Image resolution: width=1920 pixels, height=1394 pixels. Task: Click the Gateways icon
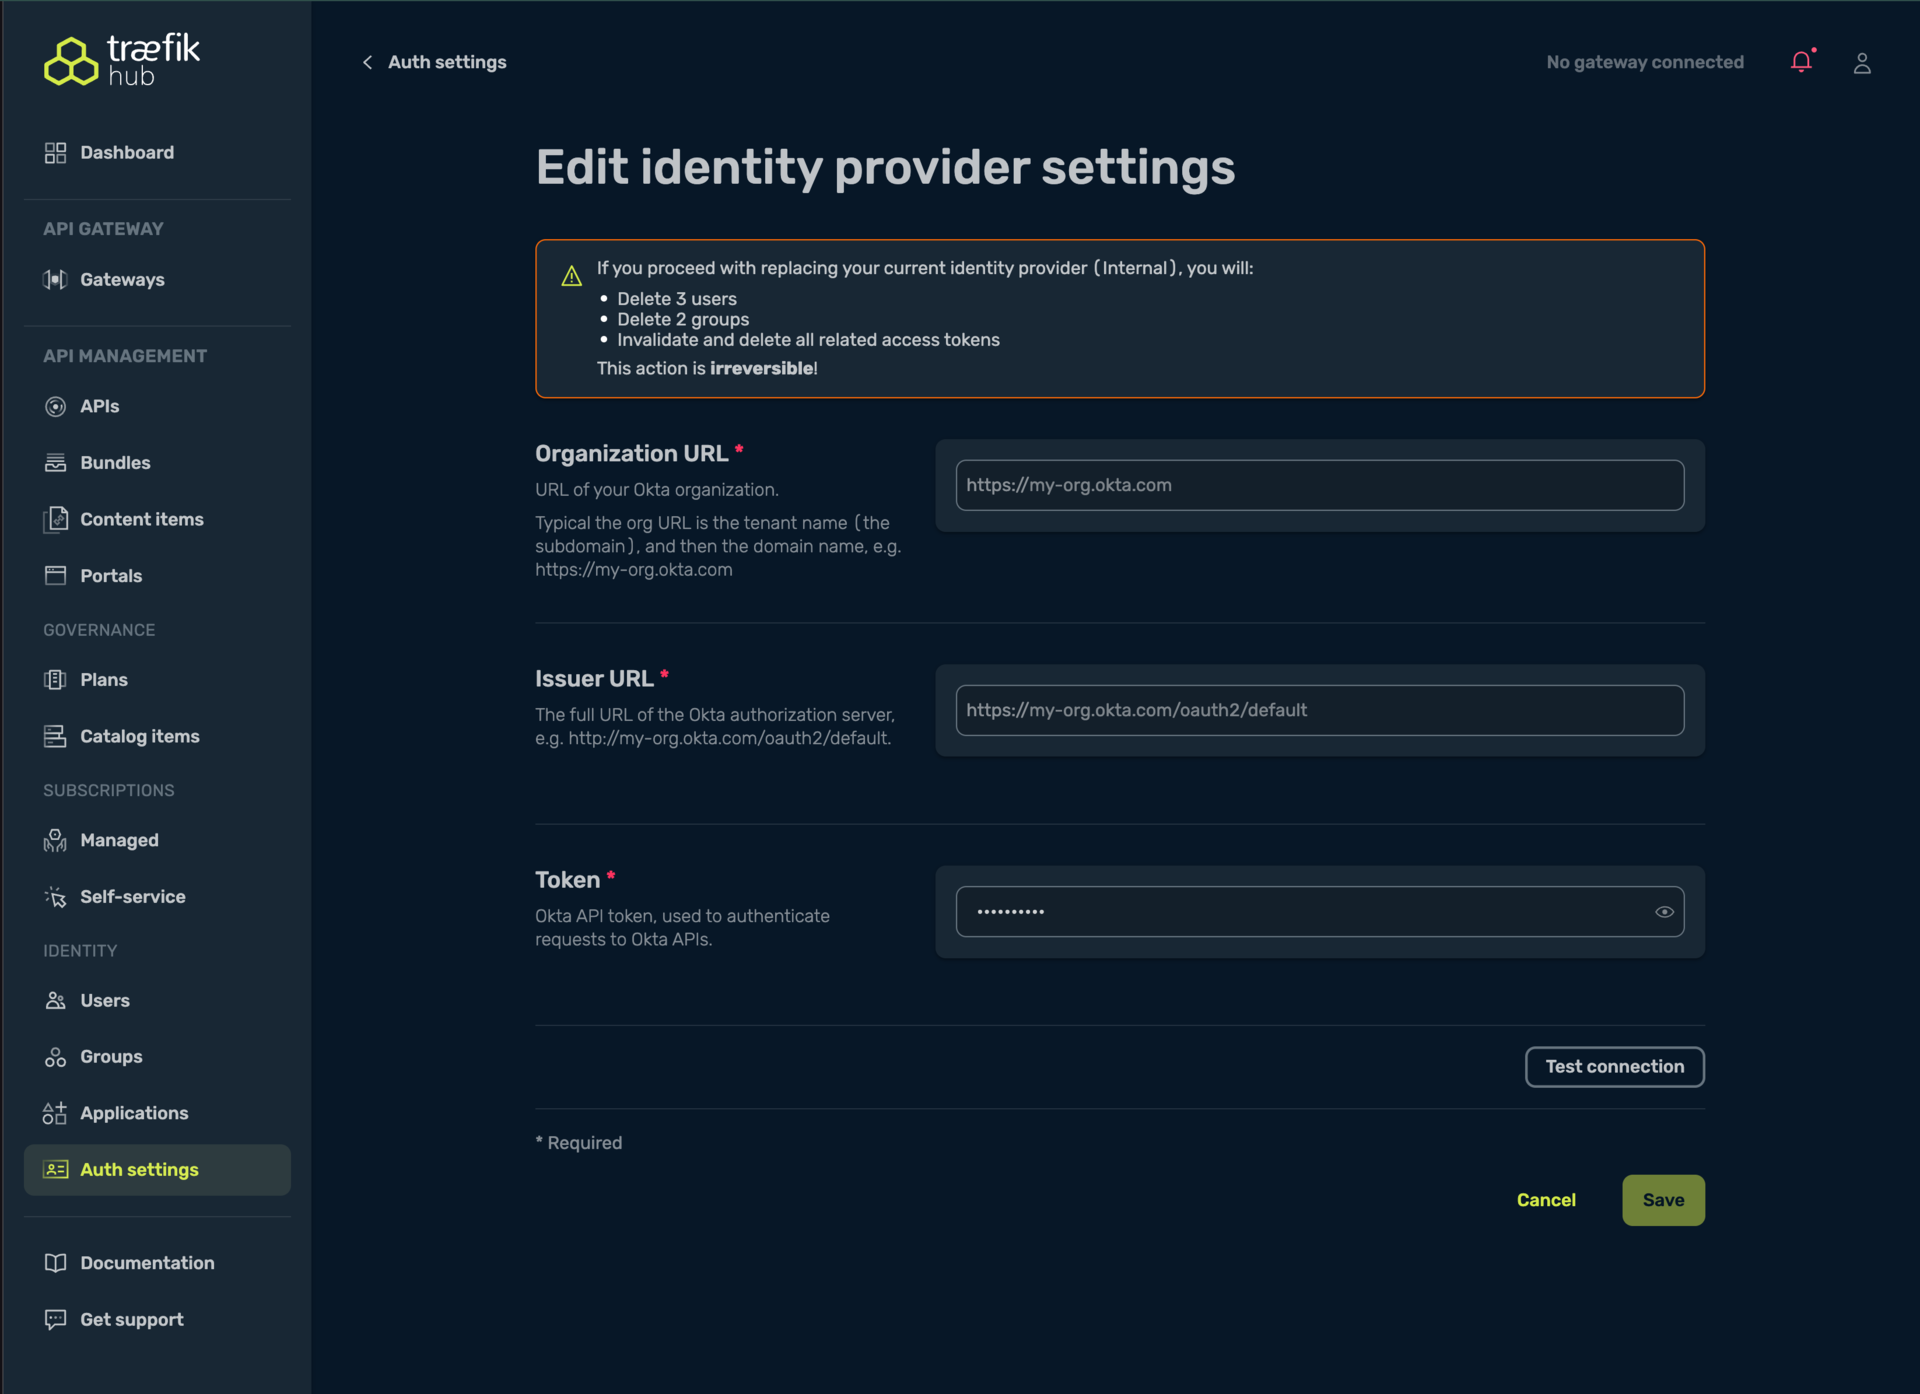(55, 280)
